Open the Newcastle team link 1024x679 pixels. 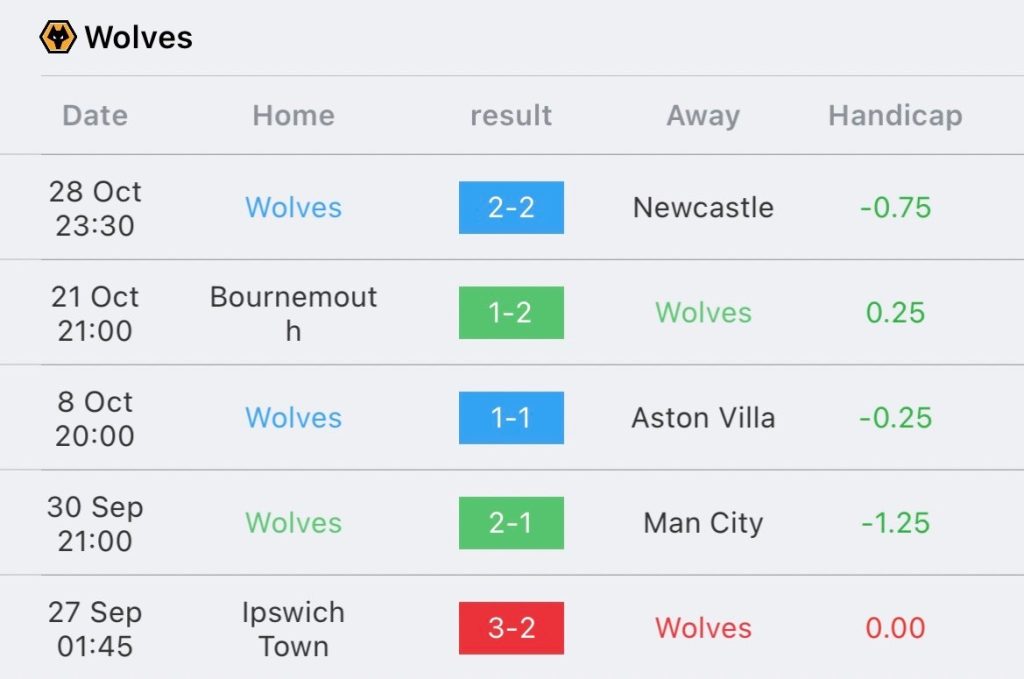click(703, 208)
